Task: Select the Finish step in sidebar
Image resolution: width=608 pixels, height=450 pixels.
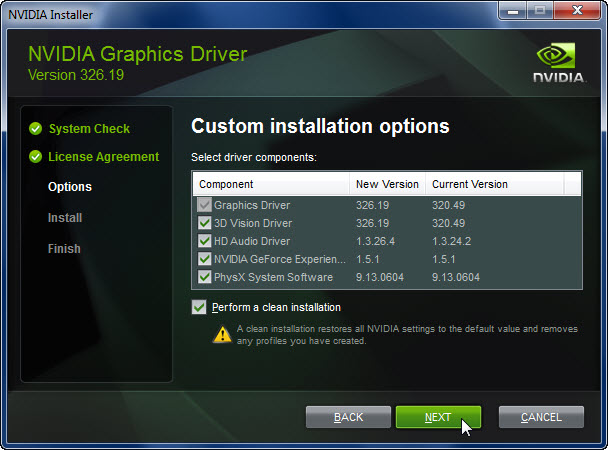Action: (64, 248)
